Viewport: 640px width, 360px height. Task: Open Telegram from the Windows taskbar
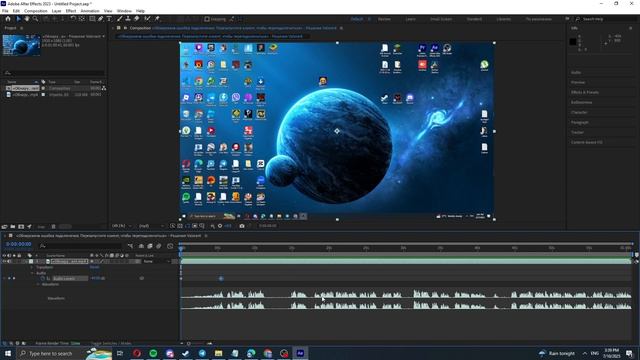[x=202, y=353]
